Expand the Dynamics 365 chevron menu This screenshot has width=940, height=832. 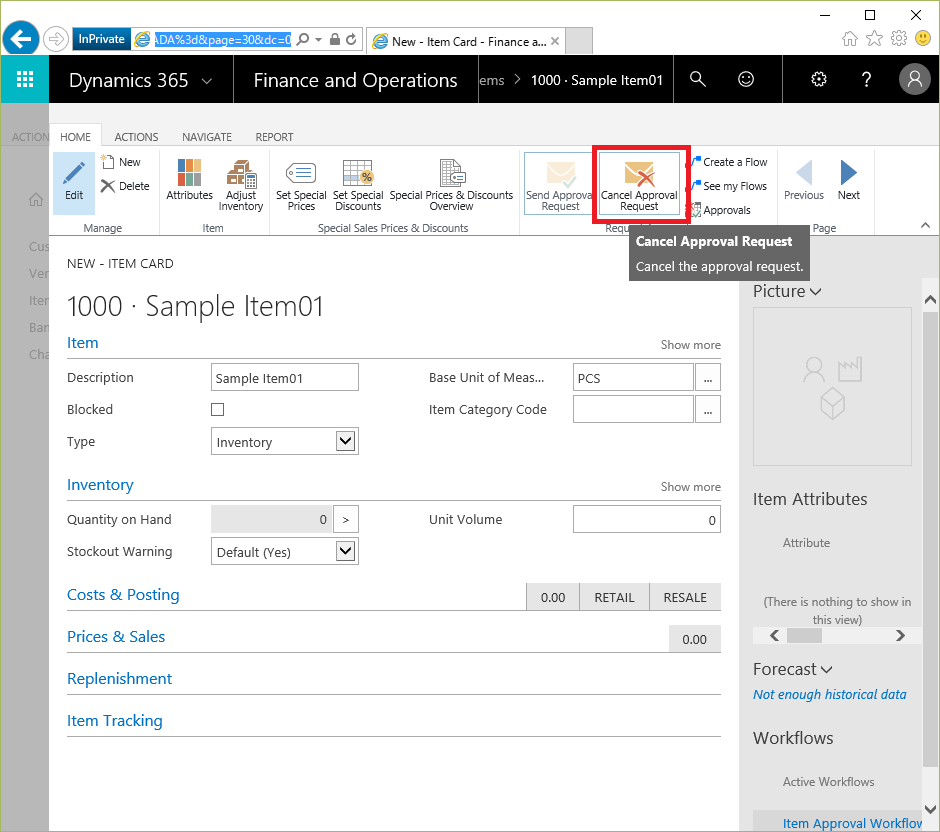point(207,80)
